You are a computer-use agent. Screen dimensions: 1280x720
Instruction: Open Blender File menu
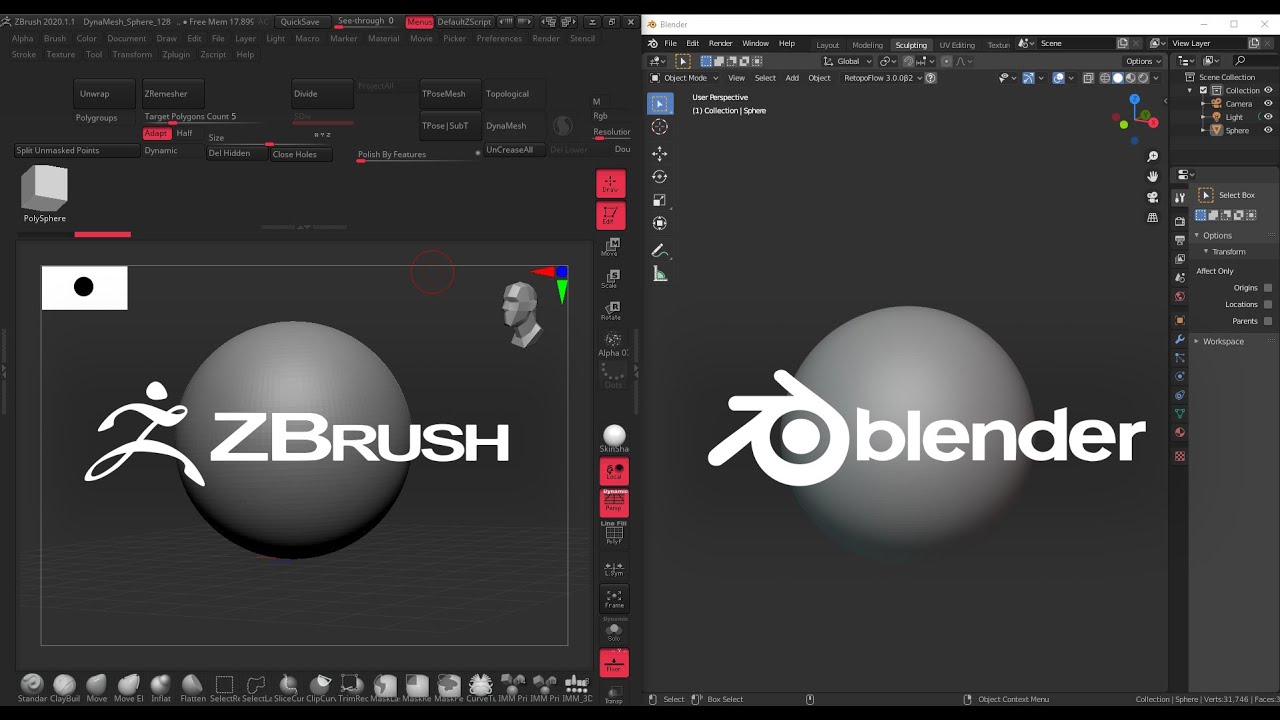point(670,44)
